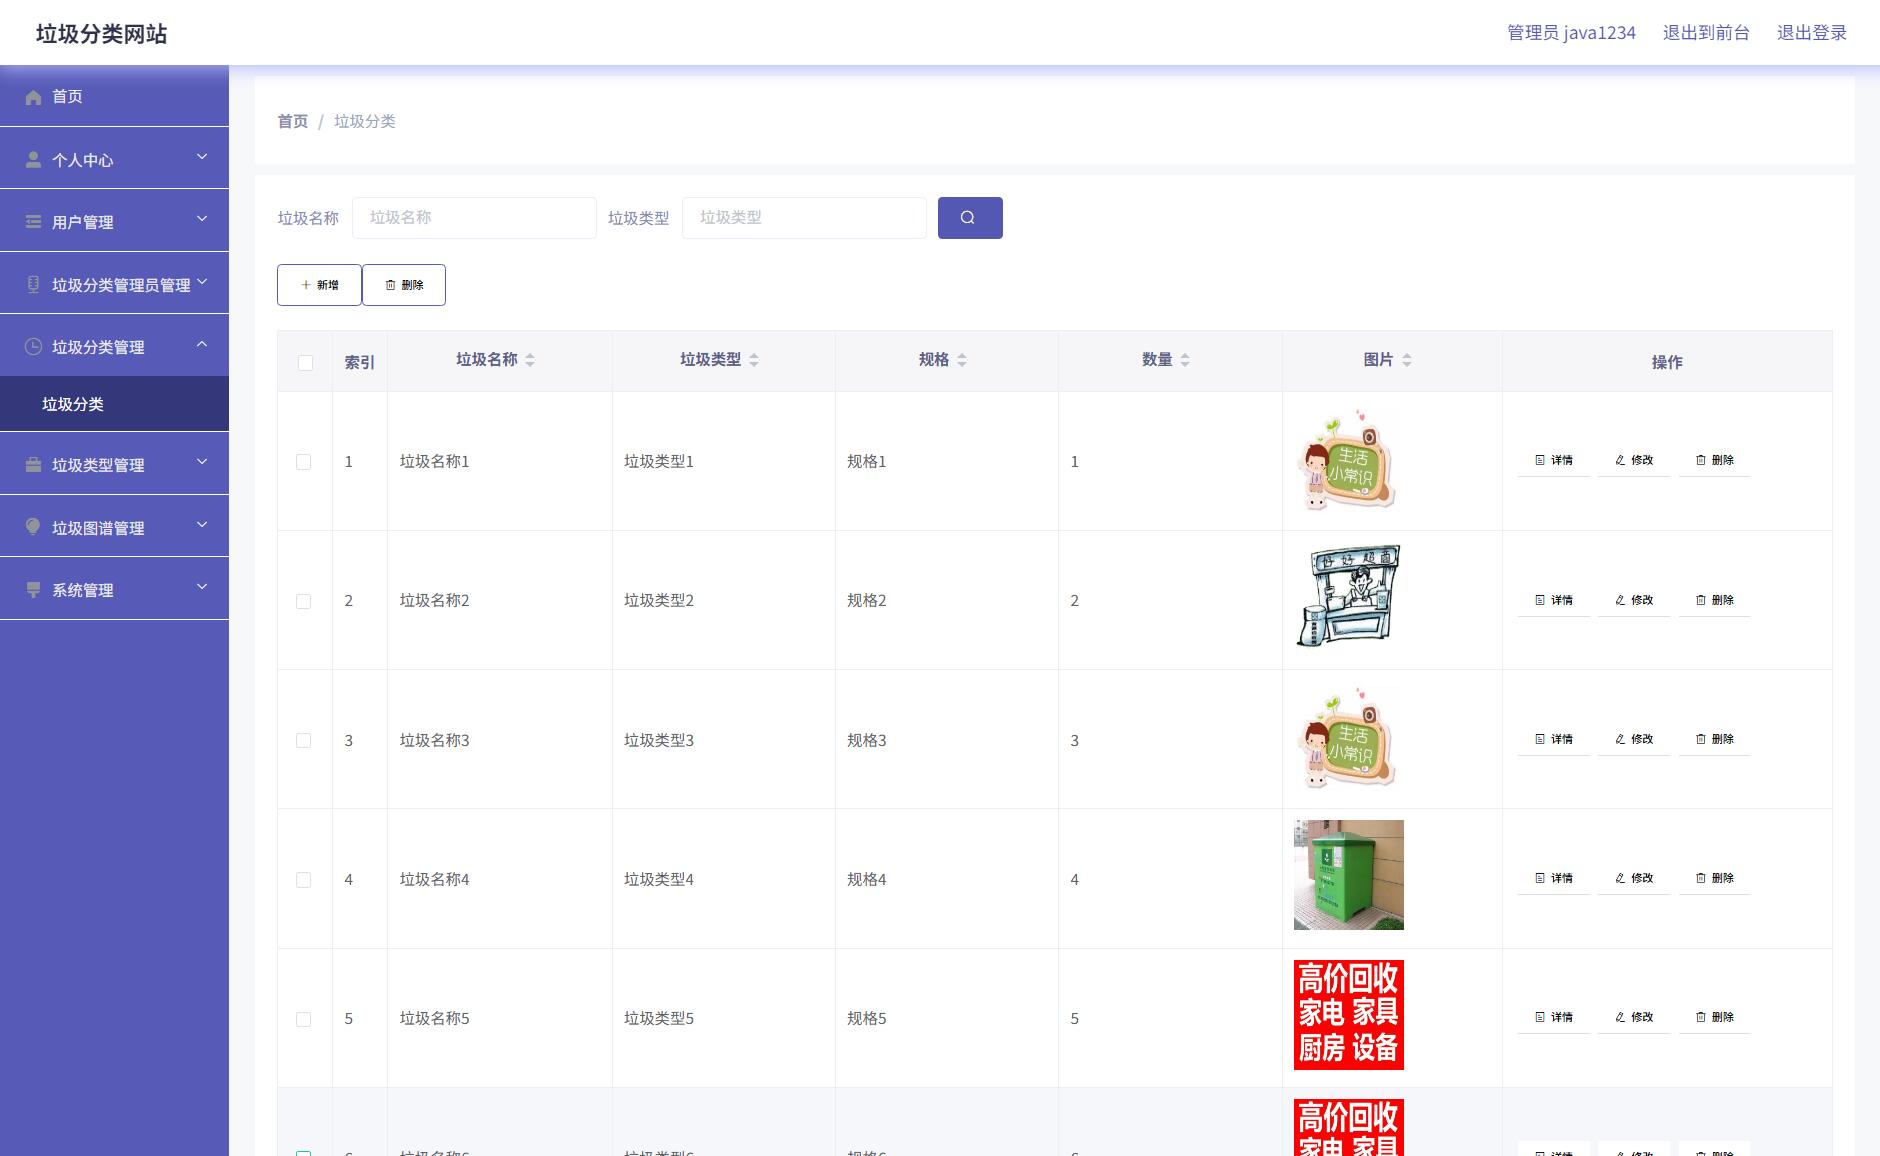Click the person icon beside 个人中心
The height and width of the screenshot is (1156, 1880).
[x=33, y=160]
